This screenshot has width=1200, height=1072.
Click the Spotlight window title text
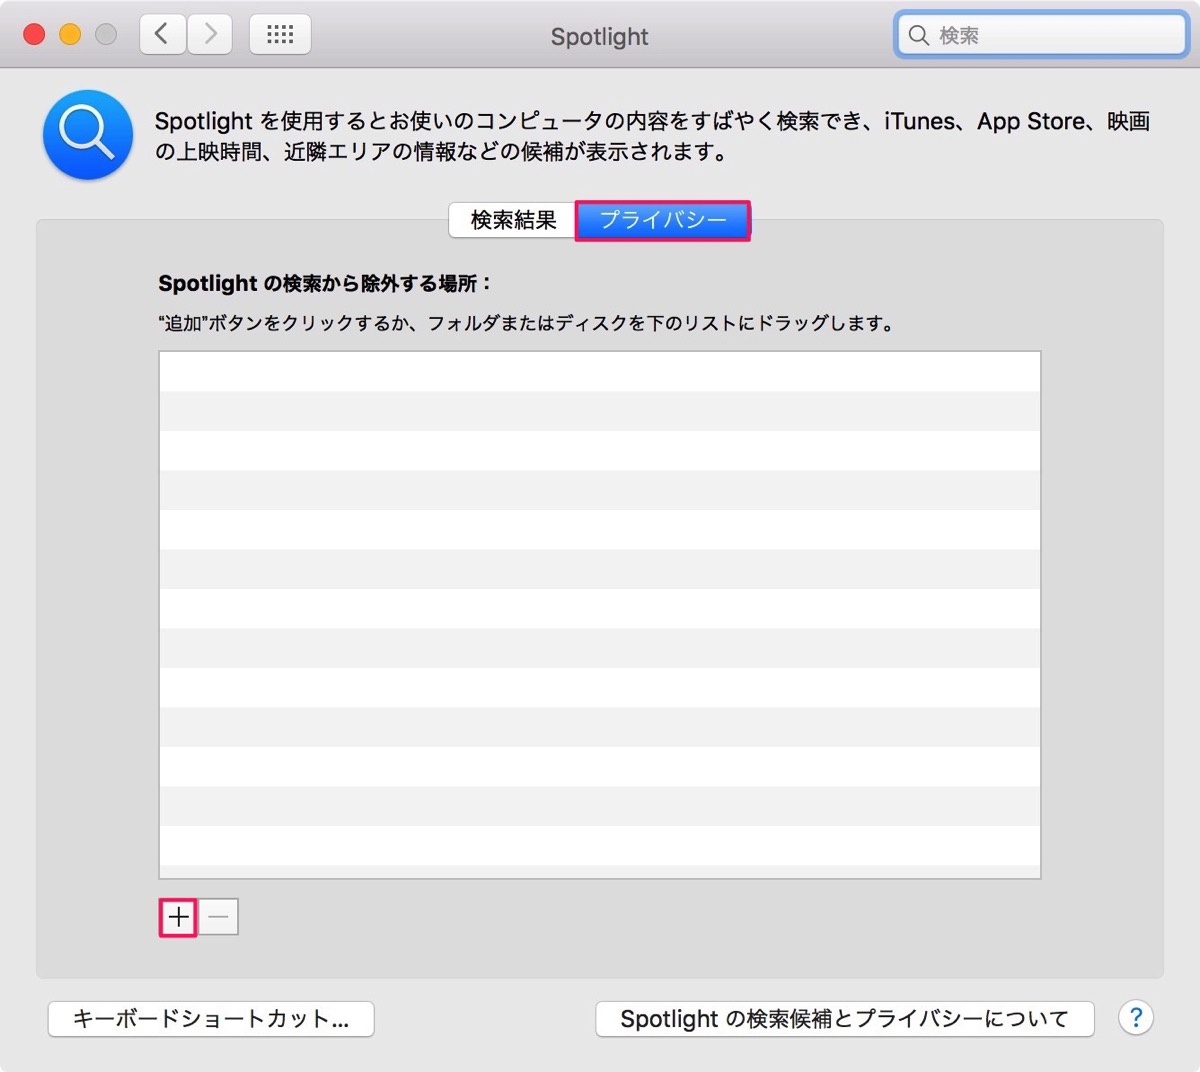coord(600,37)
